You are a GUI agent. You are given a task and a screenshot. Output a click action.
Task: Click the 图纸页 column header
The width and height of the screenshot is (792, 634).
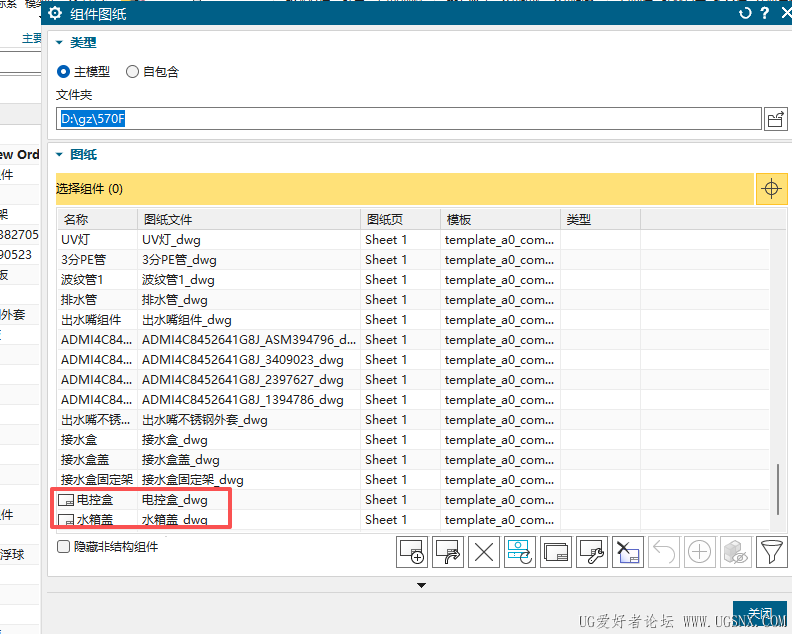401,219
